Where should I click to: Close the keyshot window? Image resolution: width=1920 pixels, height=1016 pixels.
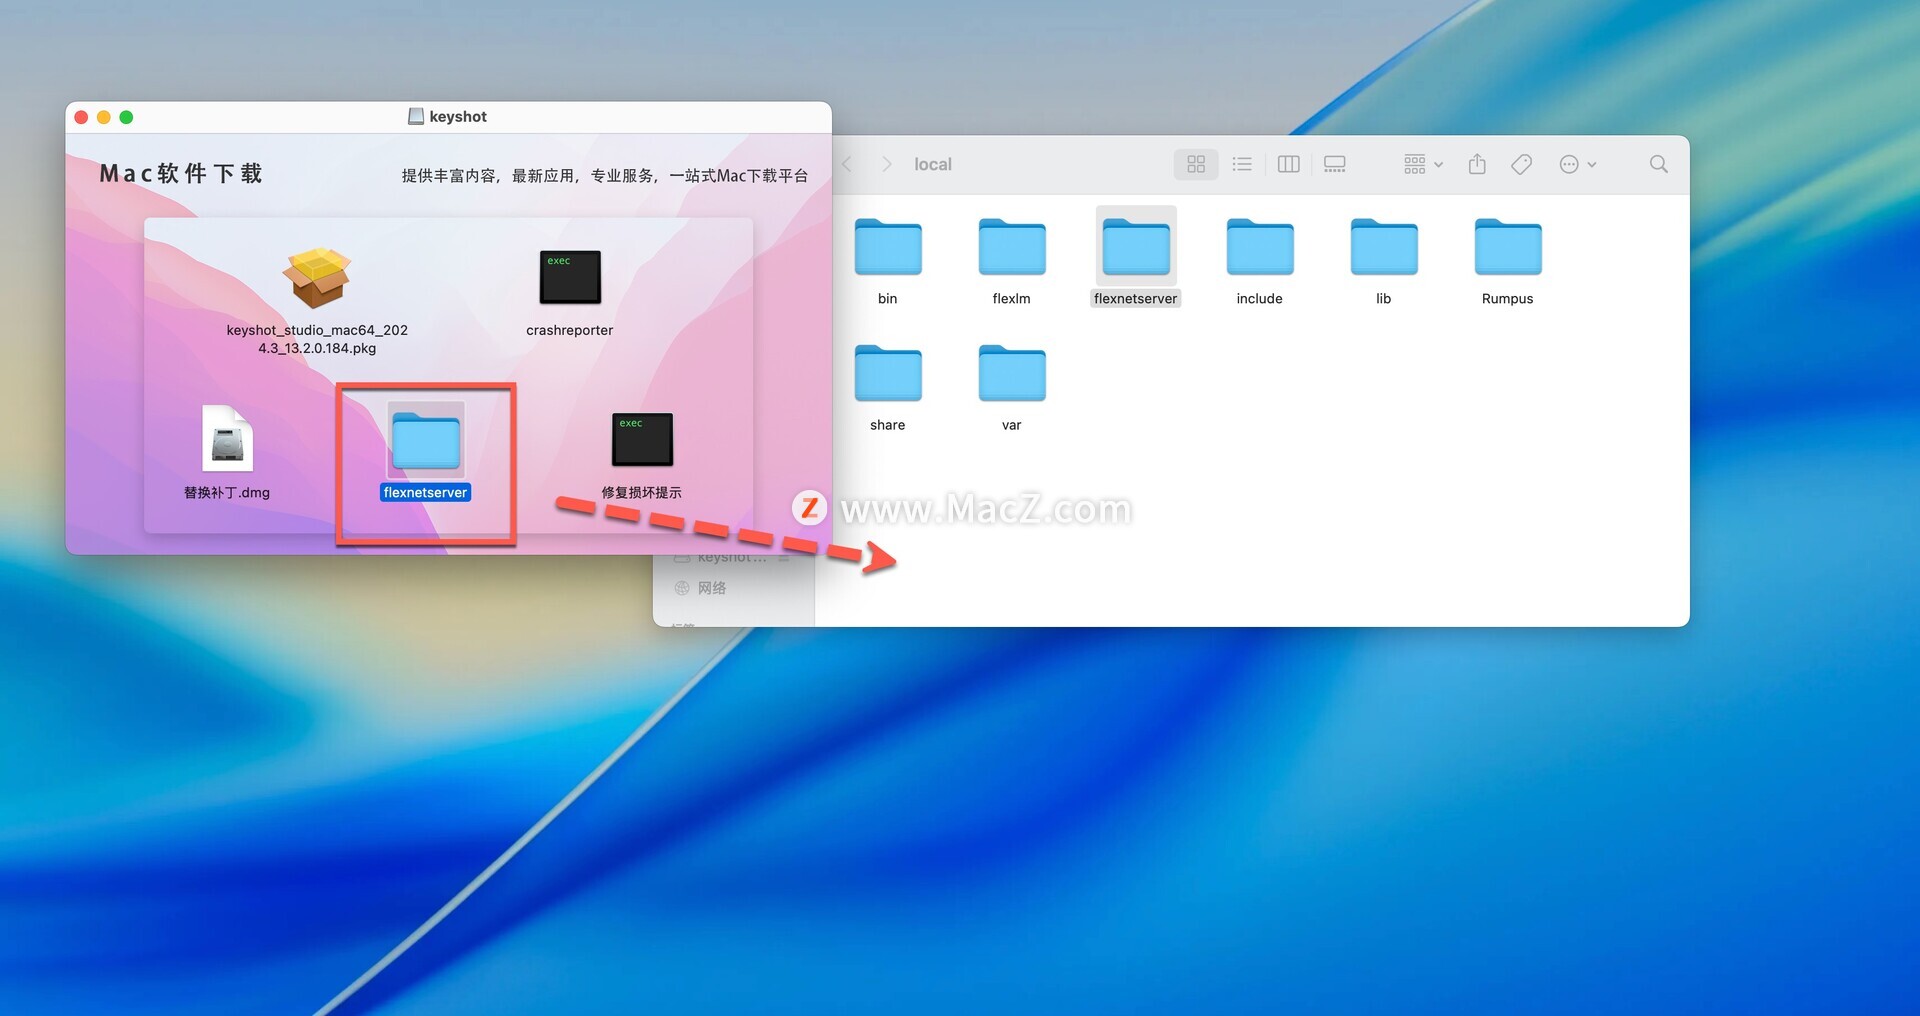click(x=81, y=117)
